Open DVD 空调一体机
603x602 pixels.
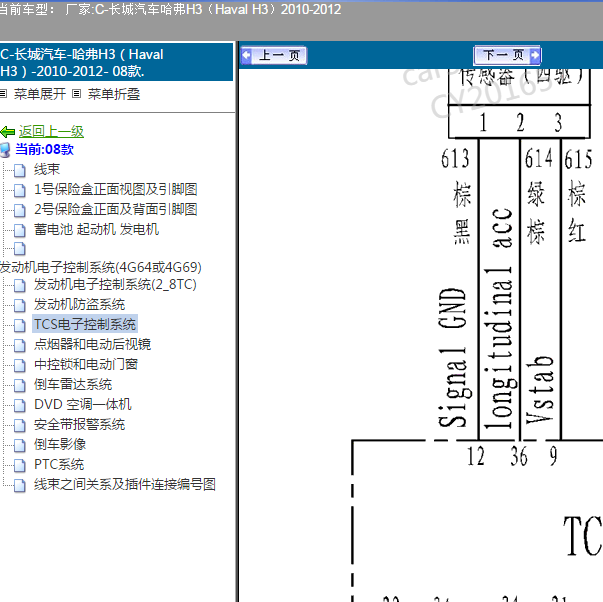click(83, 404)
